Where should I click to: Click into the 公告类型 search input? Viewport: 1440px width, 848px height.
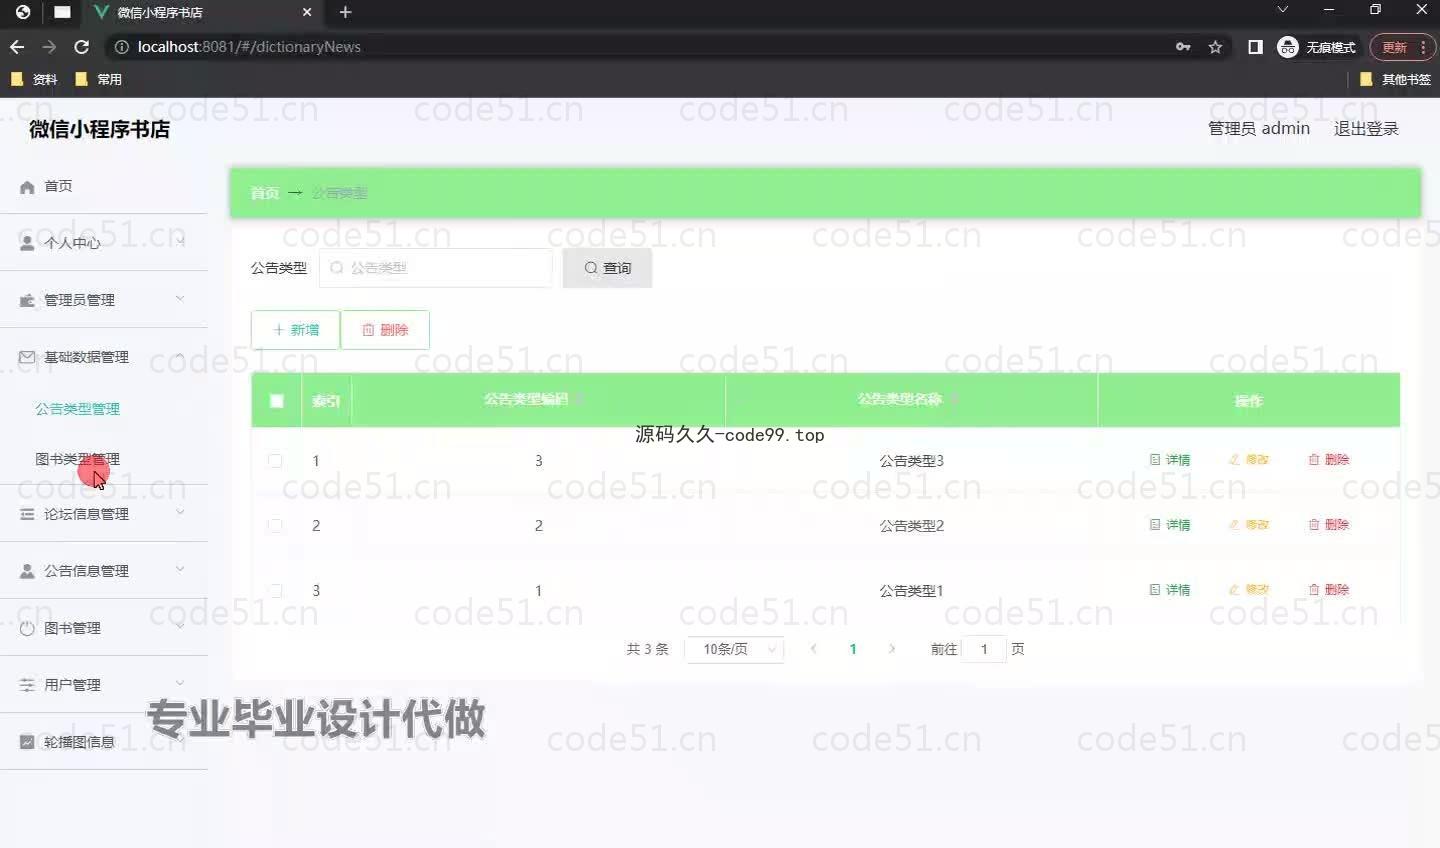(x=436, y=268)
